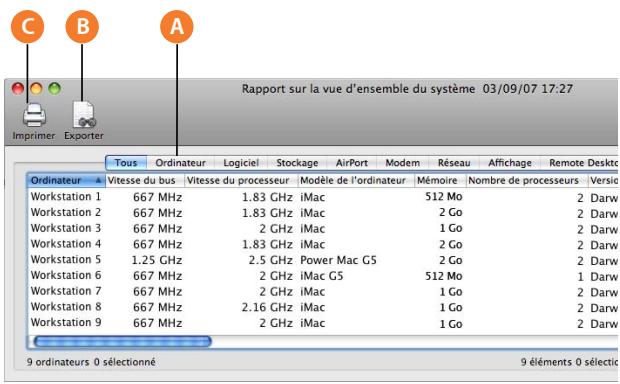
Task: Sort by Modèle de l'ordinateur column
Action: [356, 180]
